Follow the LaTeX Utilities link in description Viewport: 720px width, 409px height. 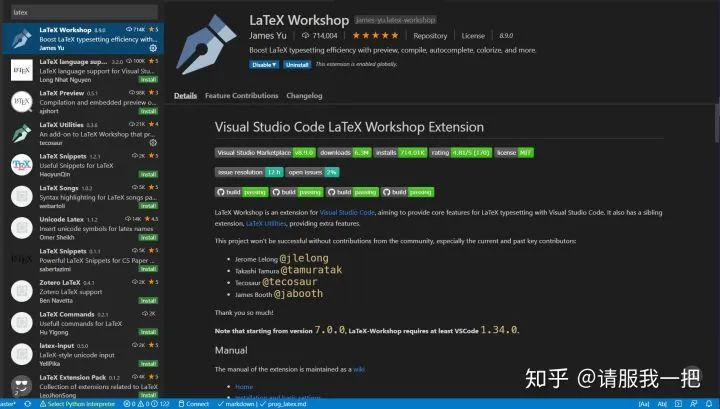pyautogui.click(x=266, y=224)
